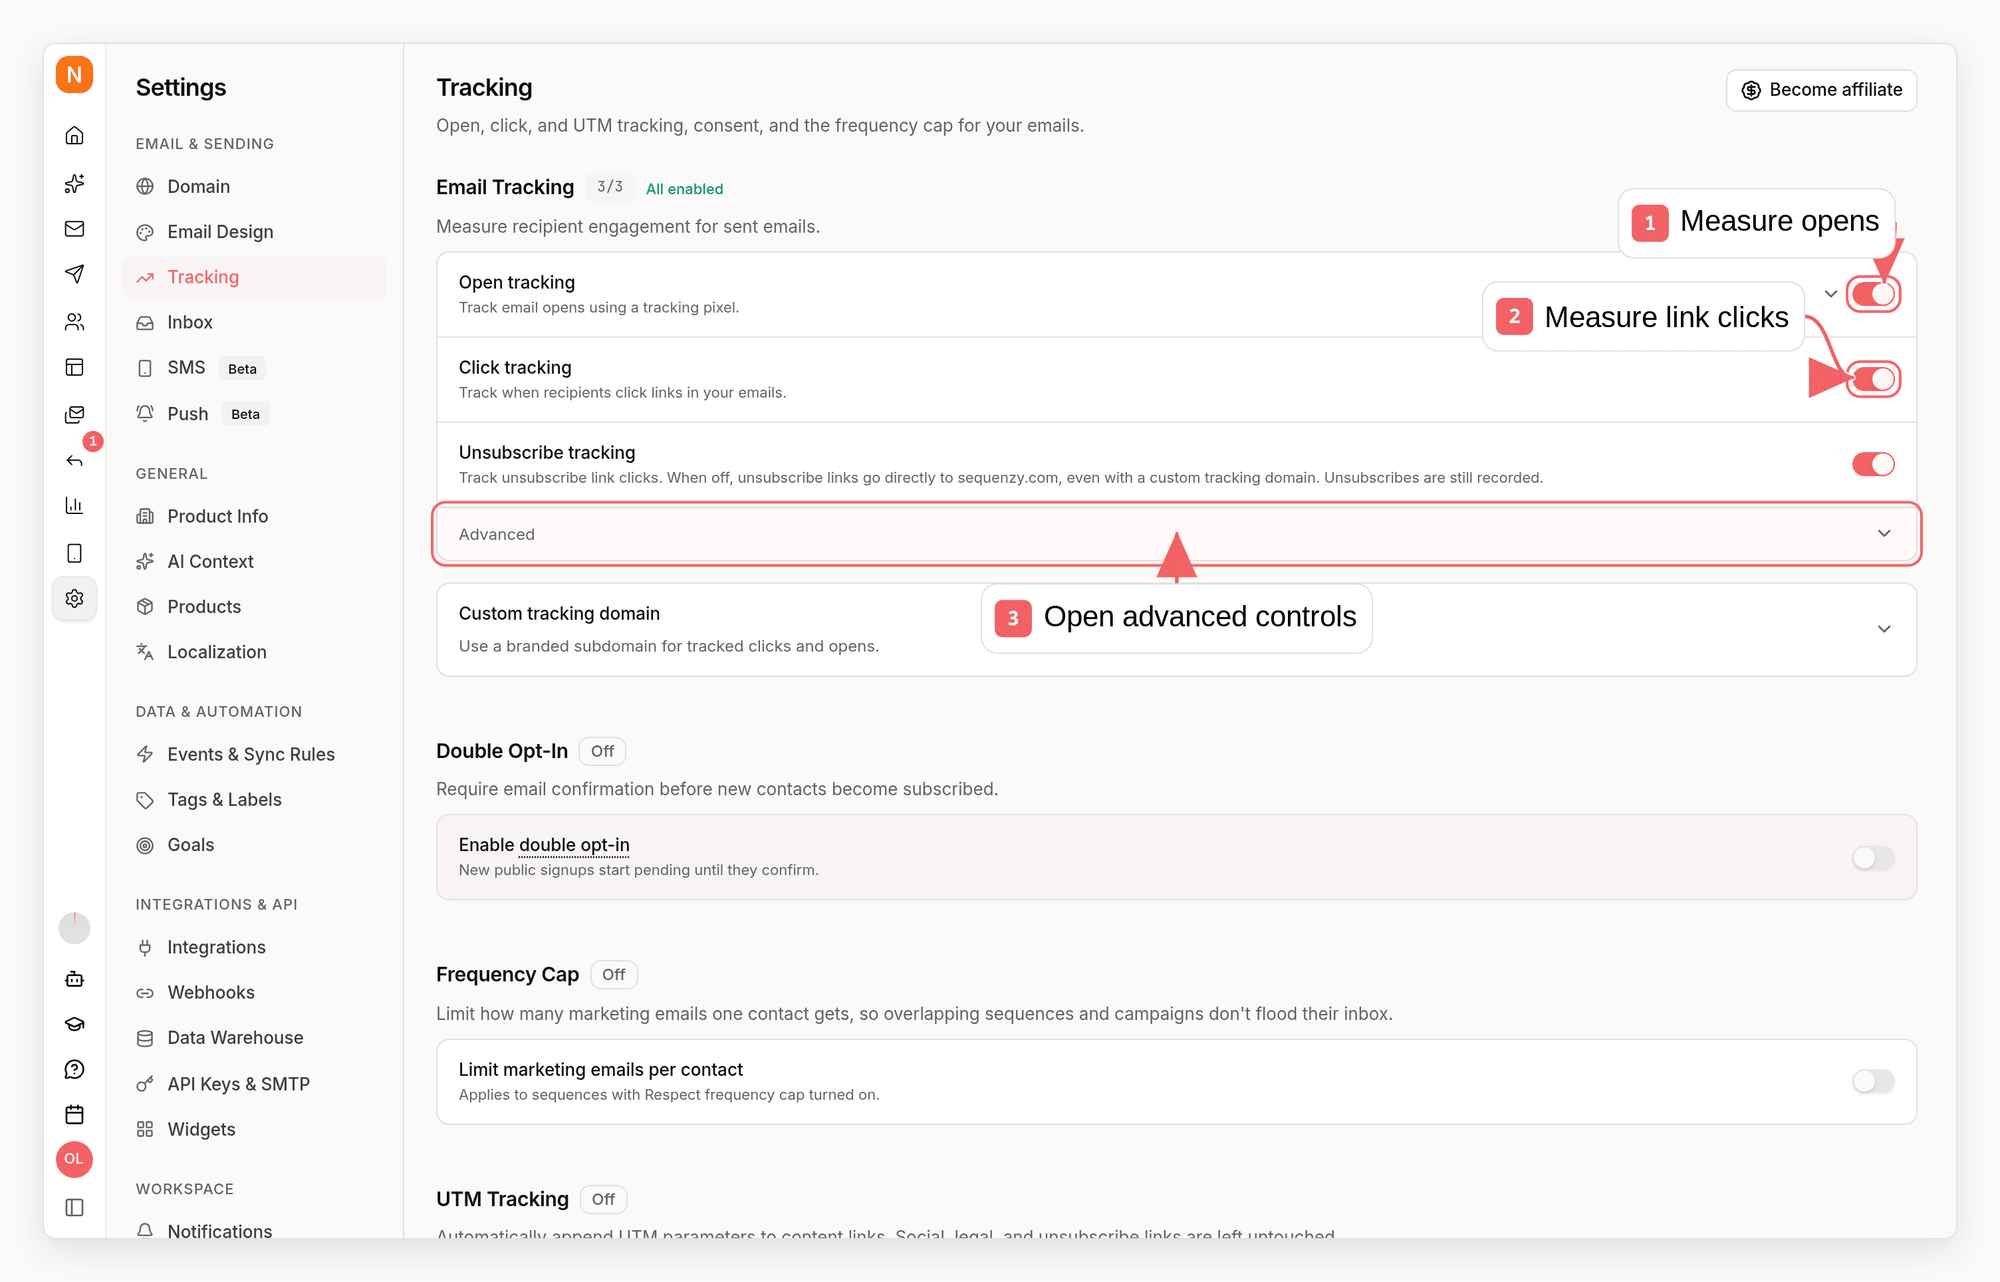Enable the double opt-in switch

pos(1873,858)
